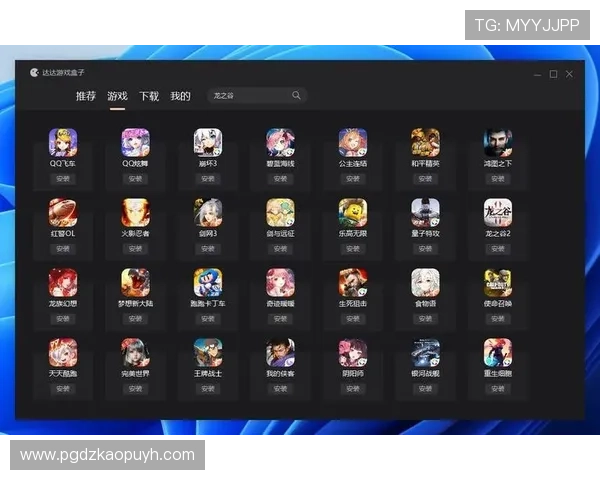Open the QQ炫舞 game icon
The image size is (600, 480).
[135, 142]
